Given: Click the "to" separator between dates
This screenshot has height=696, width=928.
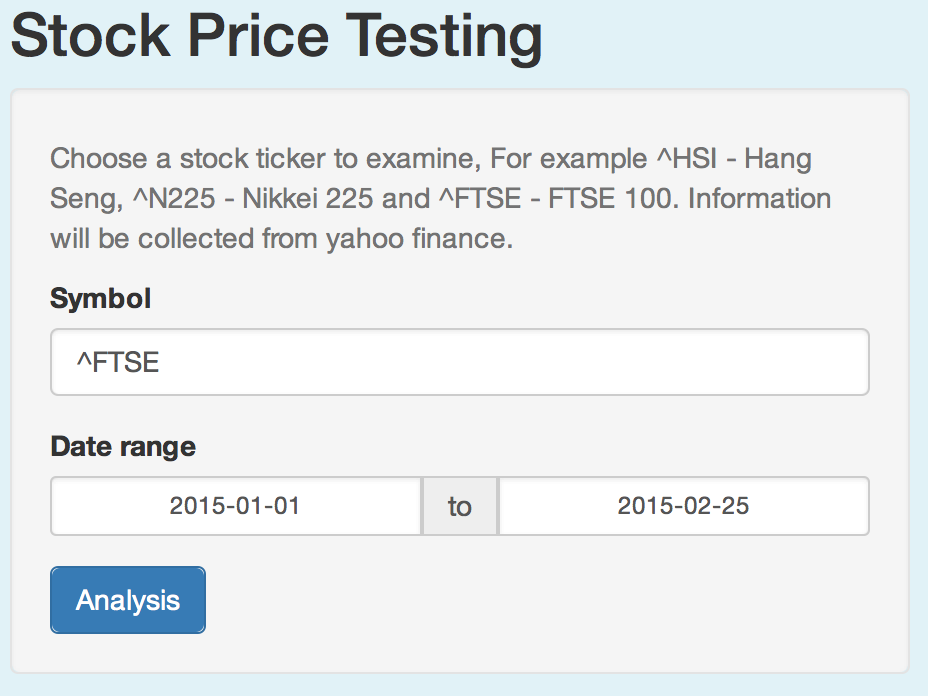Looking at the screenshot, I should tap(459, 506).
